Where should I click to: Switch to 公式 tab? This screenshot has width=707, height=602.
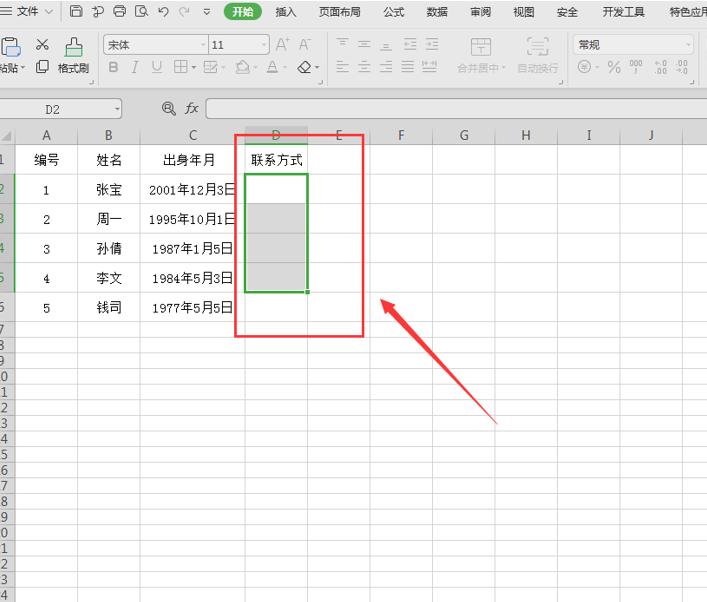pos(394,12)
